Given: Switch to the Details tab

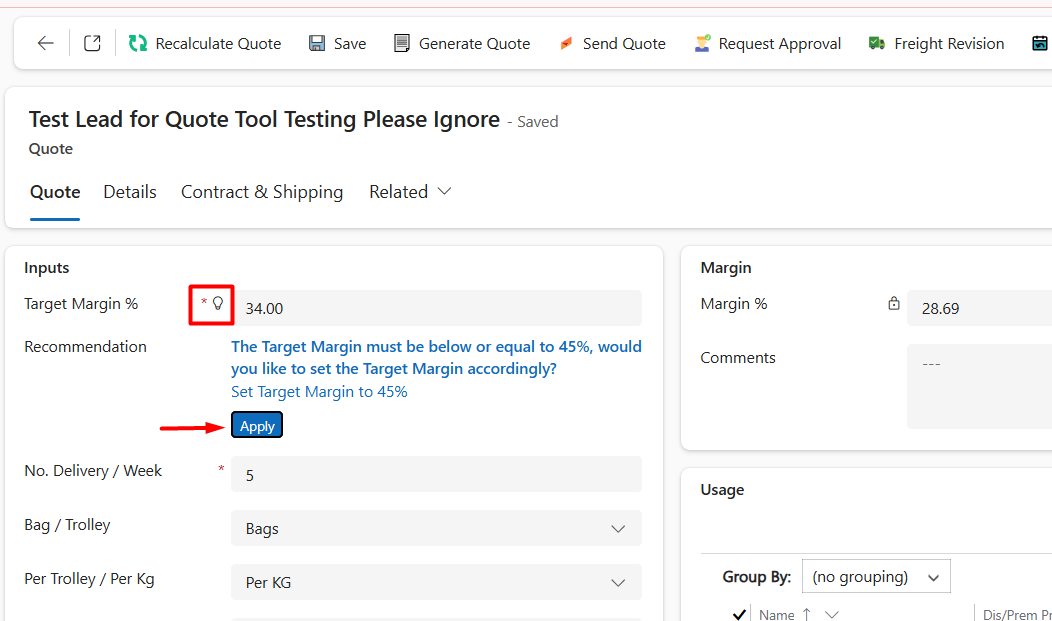Looking at the screenshot, I should coord(129,192).
